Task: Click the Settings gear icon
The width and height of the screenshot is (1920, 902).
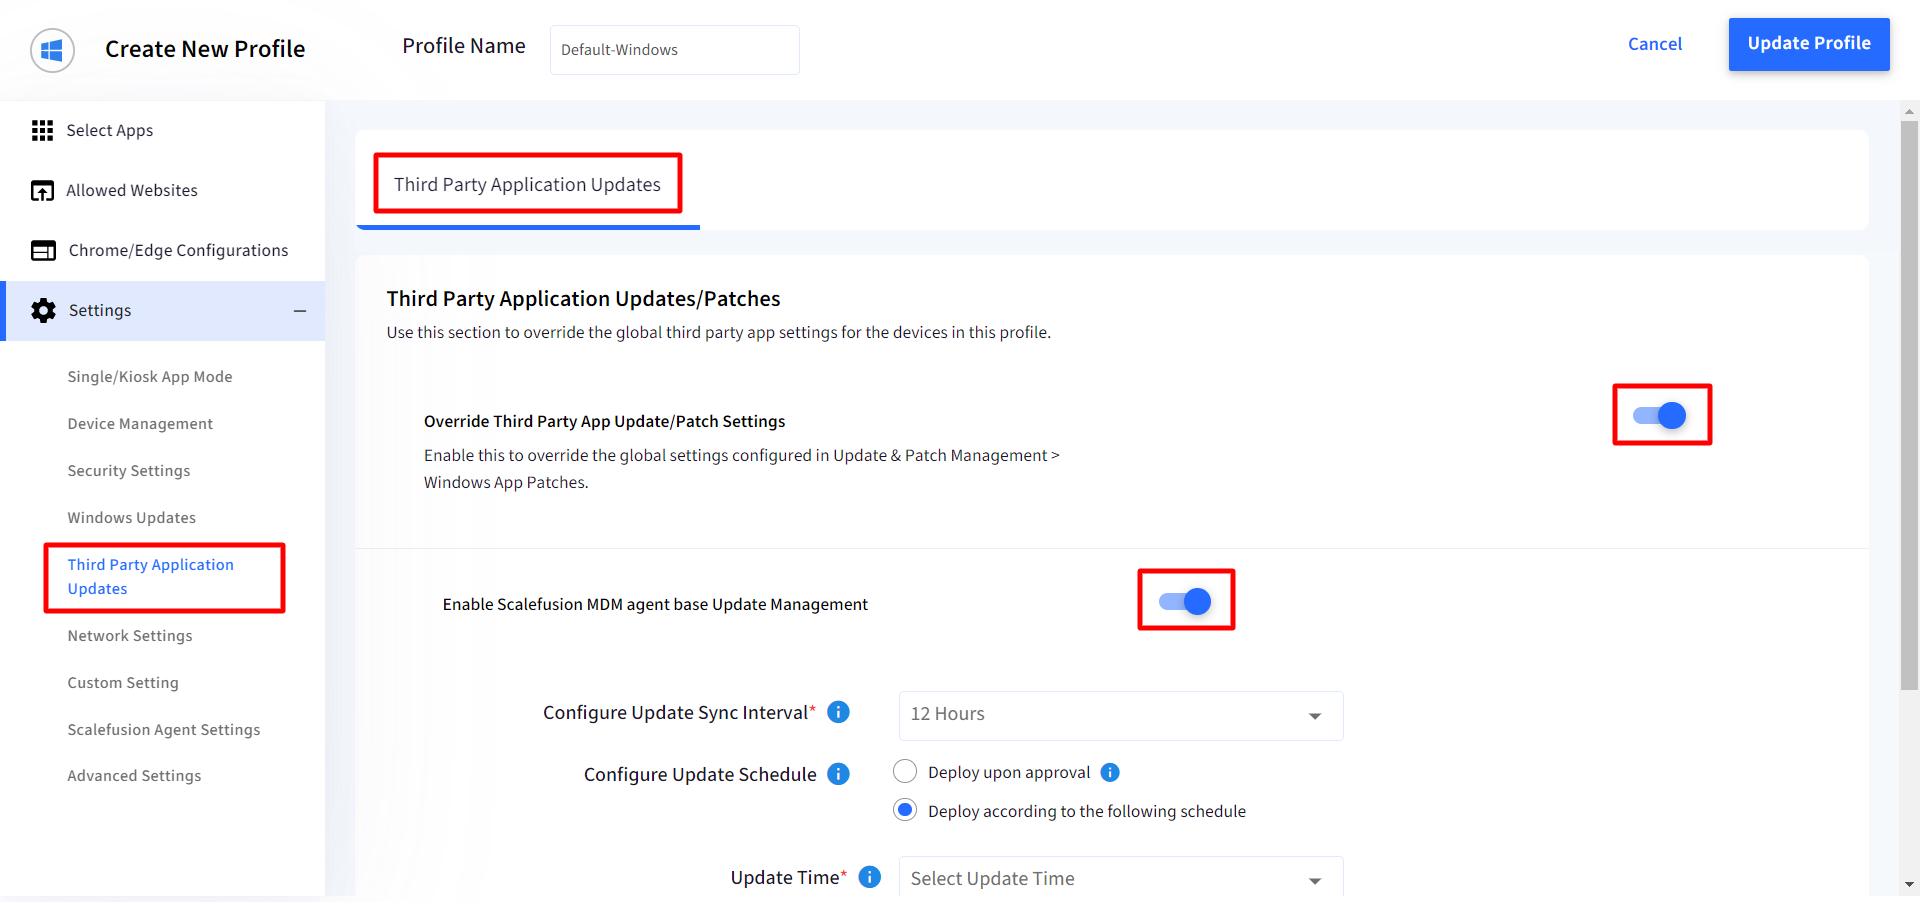Action: (43, 311)
